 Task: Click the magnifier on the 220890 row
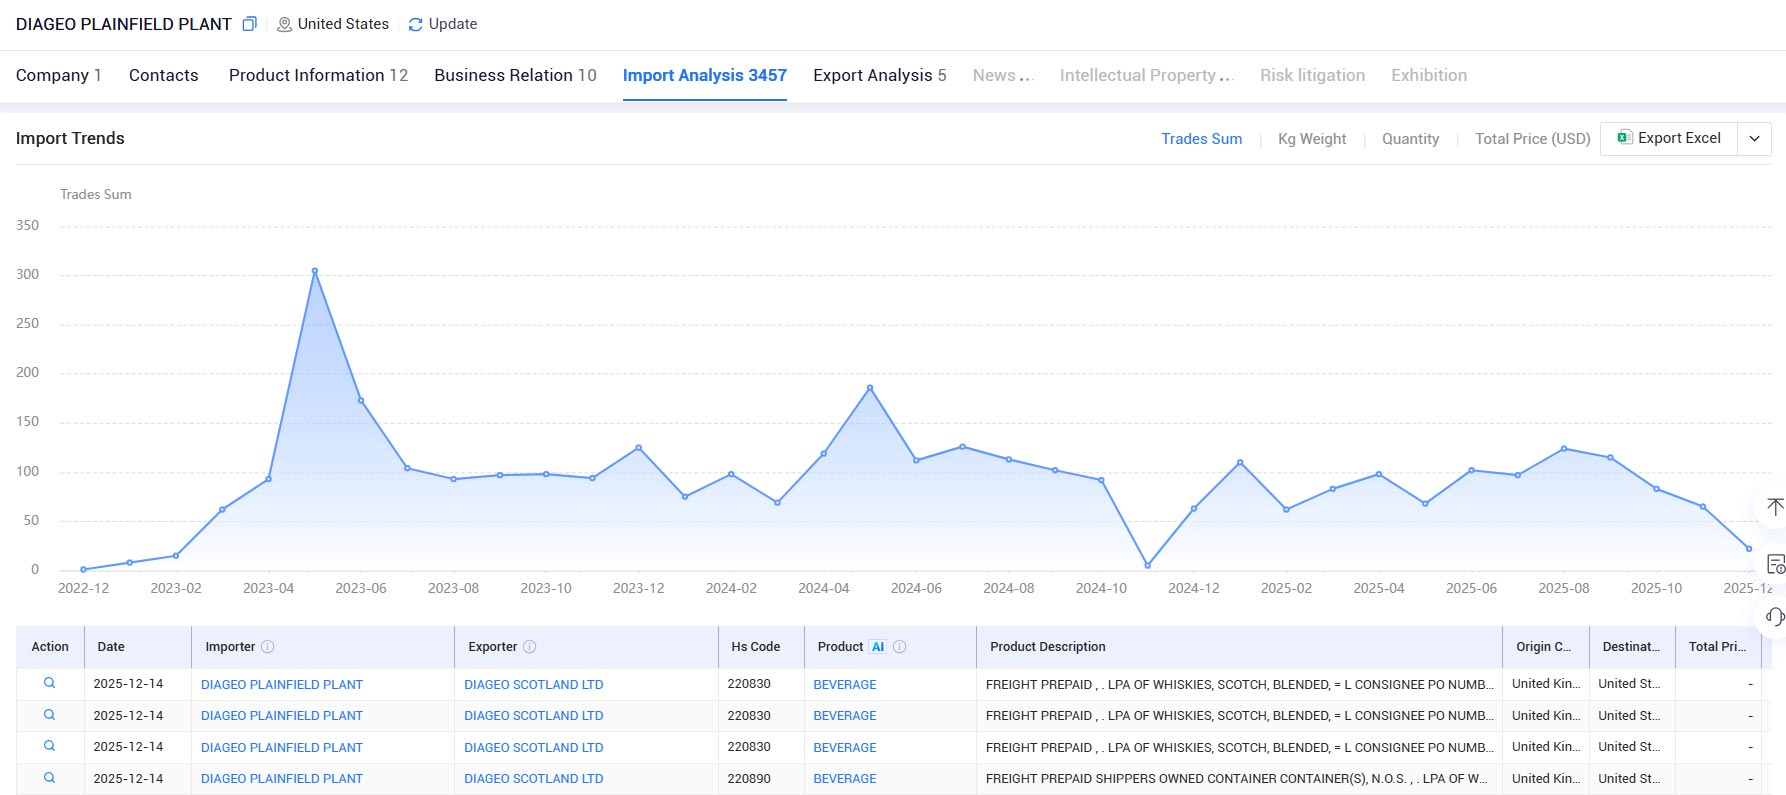pos(49,777)
